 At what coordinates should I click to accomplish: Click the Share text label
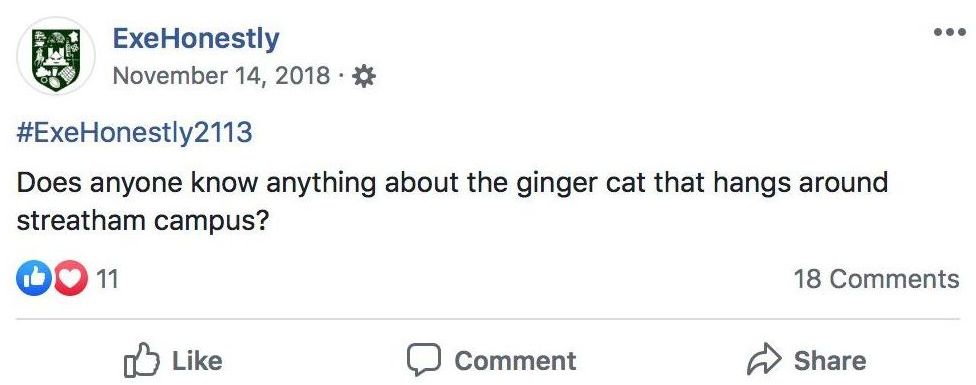(830, 361)
